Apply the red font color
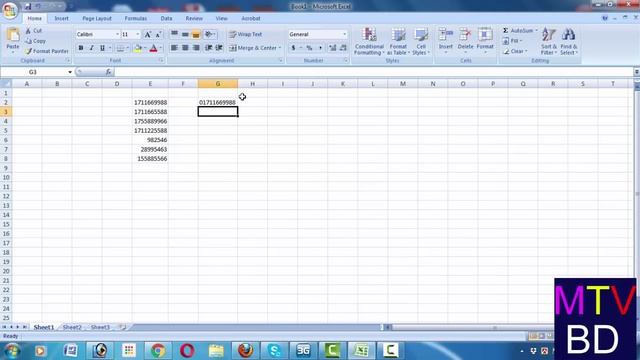The width and height of the screenshot is (640, 360). click(153, 48)
